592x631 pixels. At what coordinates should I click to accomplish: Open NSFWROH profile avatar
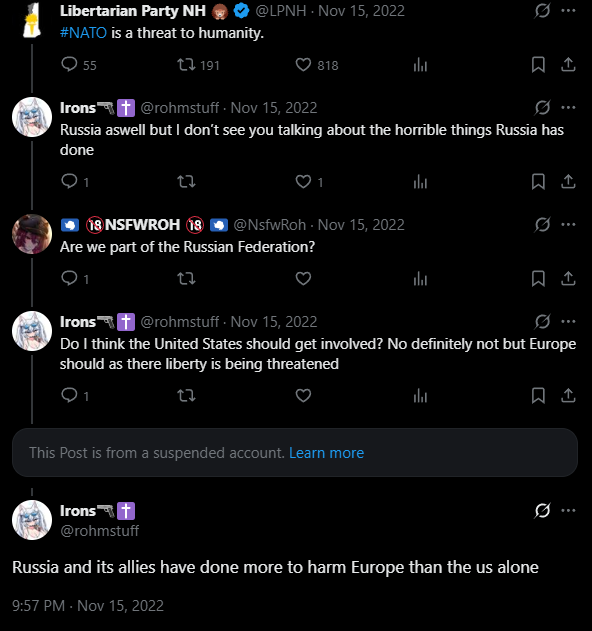point(32,234)
